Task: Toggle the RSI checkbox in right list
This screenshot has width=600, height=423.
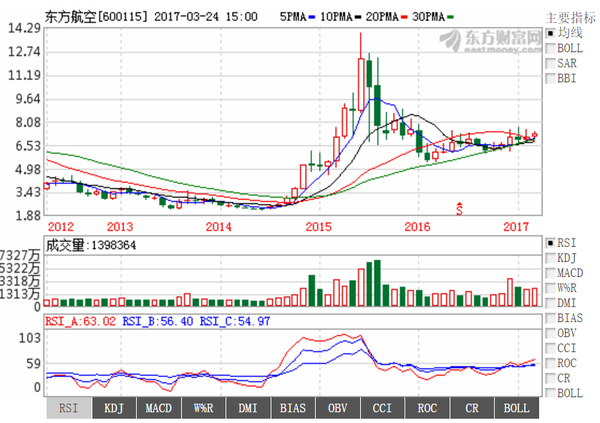Action: click(550, 243)
